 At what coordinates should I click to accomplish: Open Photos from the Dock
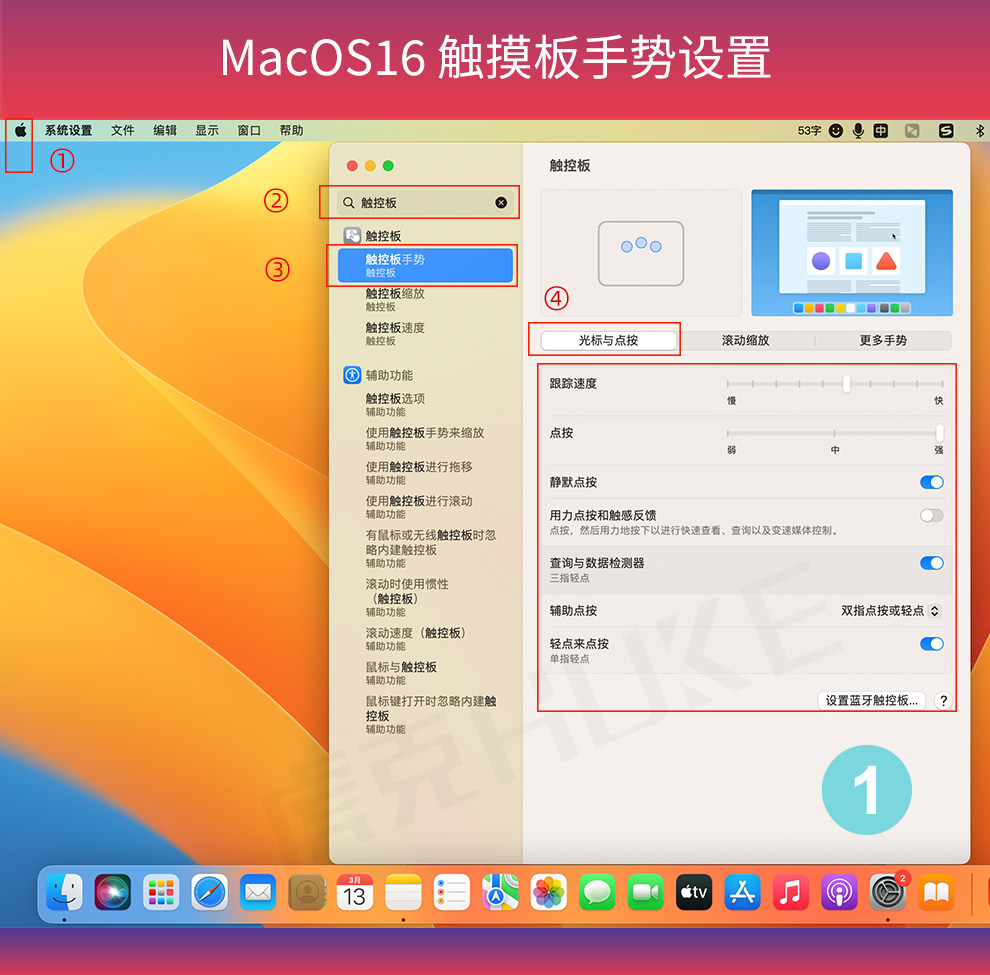(549, 892)
